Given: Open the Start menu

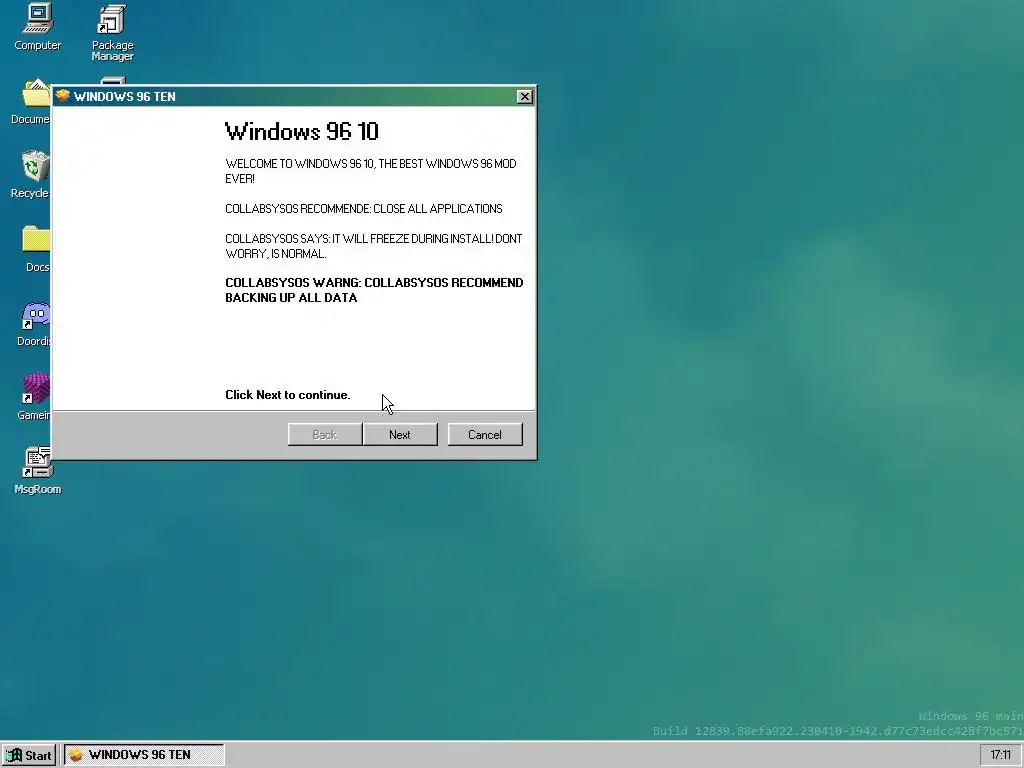Looking at the screenshot, I should [x=29, y=755].
